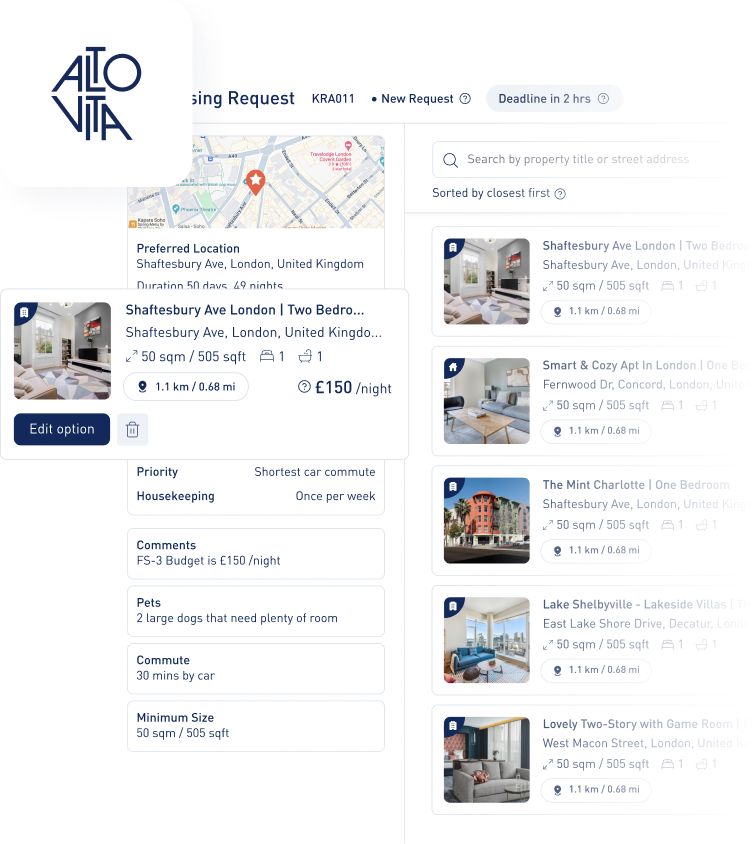Screen dimensions: 753x844
Task: Click Sorted by closest first label
Action: pos(491,193)
